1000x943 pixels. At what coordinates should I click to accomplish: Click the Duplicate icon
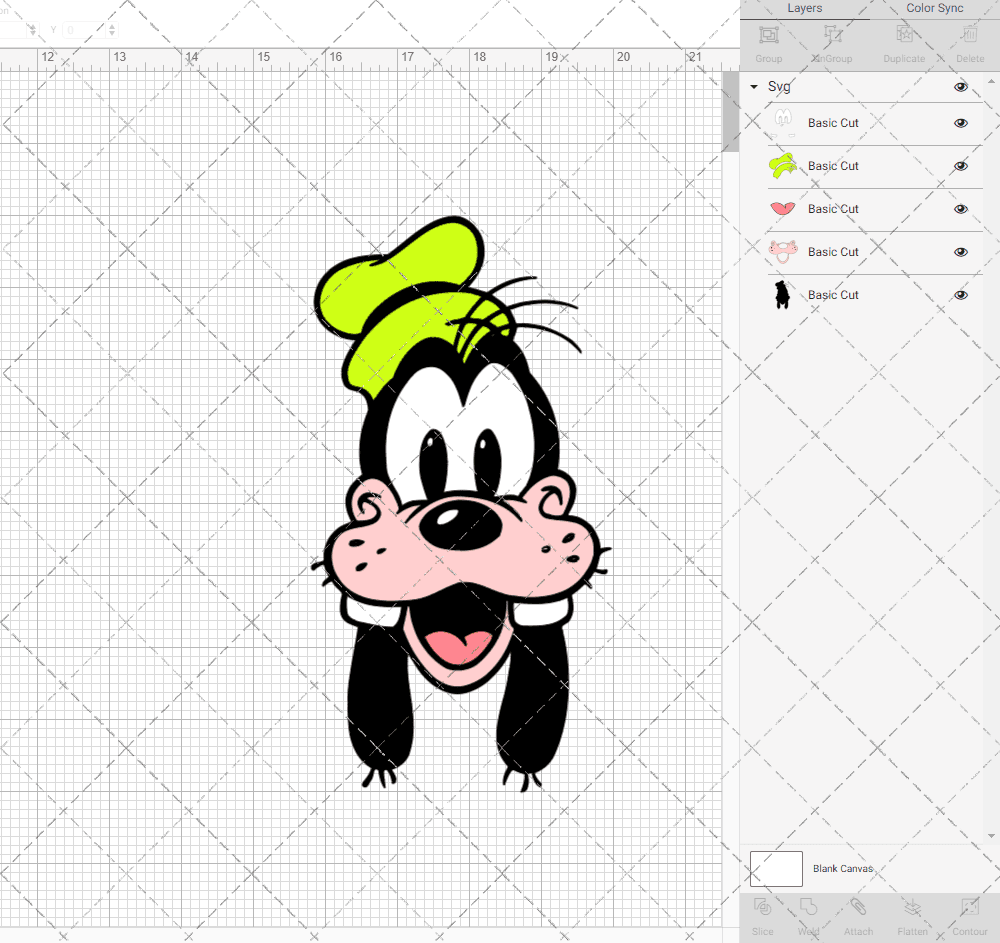click(904, 34)
